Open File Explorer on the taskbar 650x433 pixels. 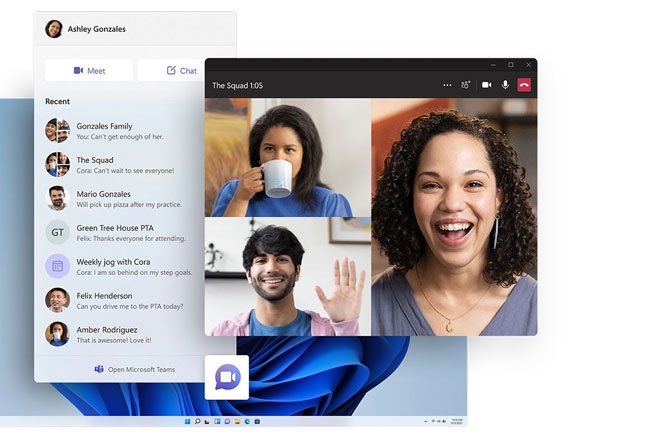[x=237, y=421]
